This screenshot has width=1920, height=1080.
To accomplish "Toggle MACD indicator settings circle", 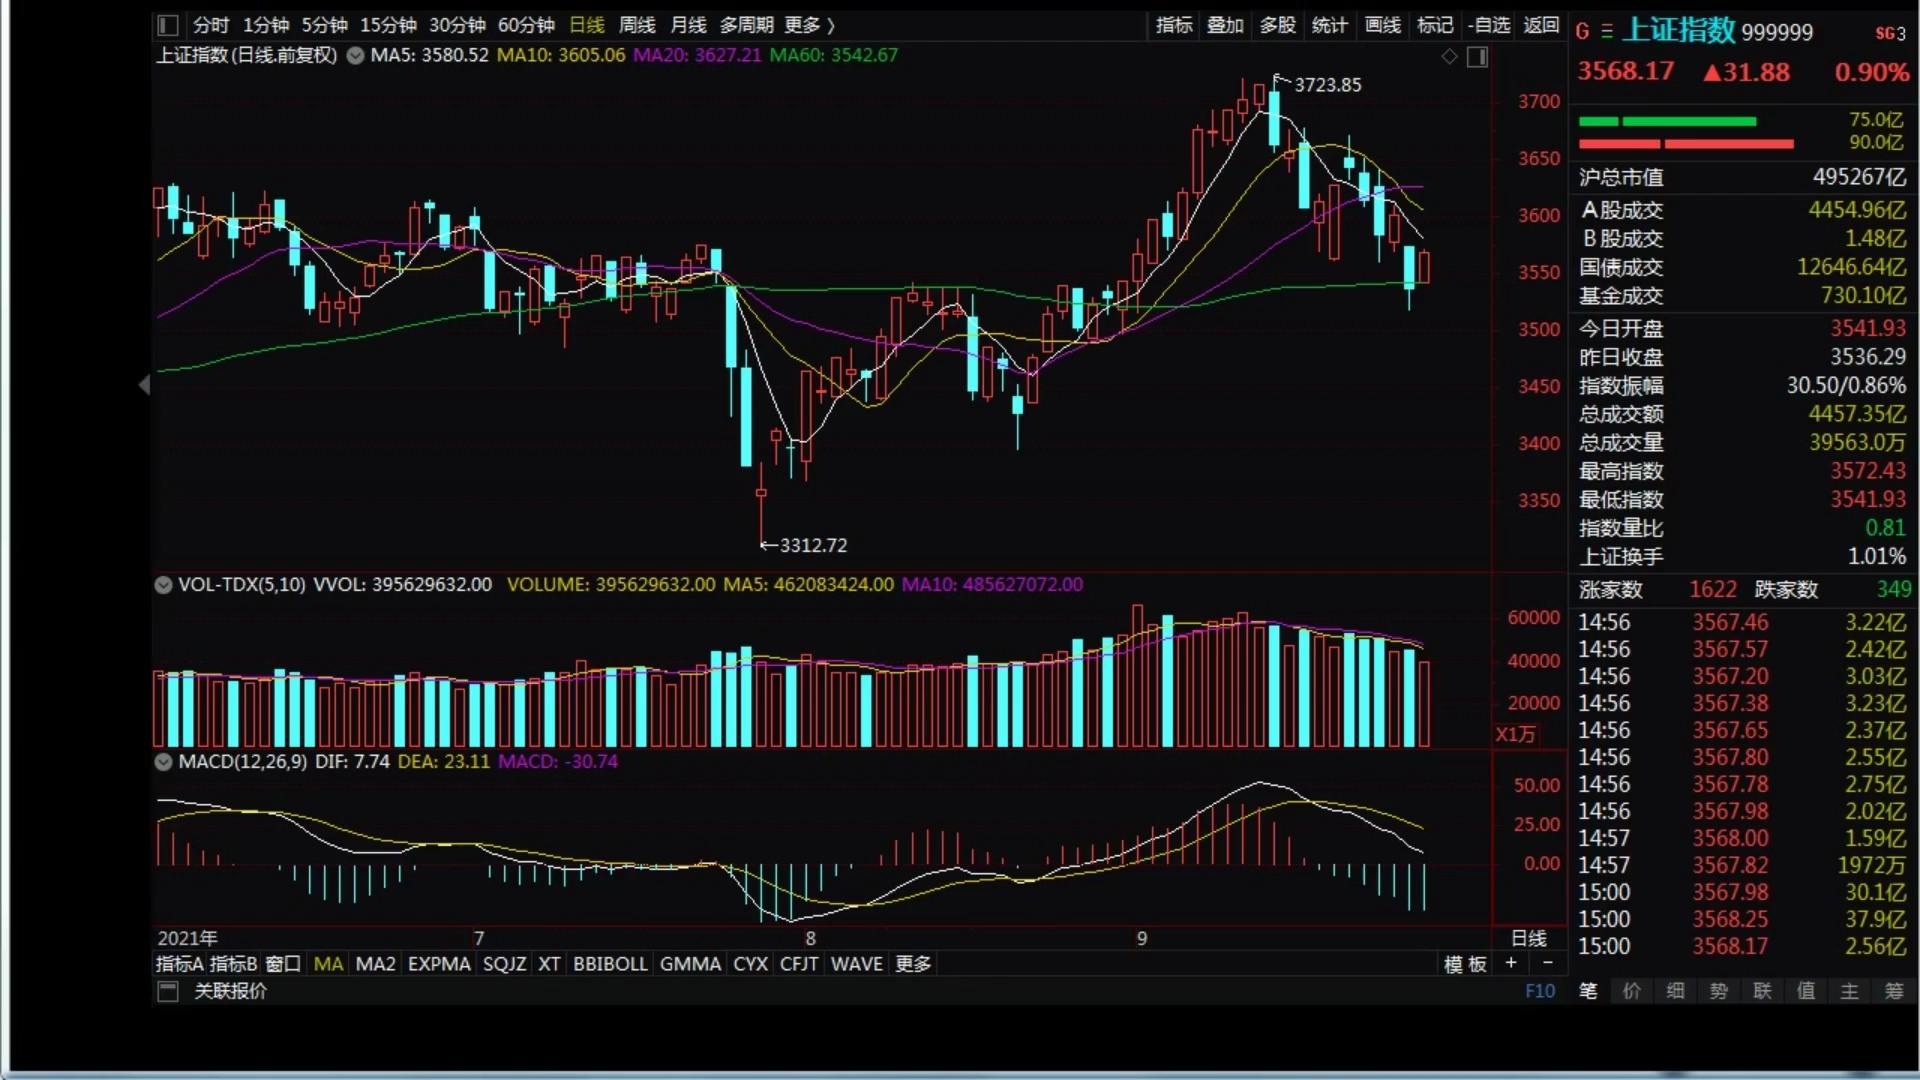I will click(x=163, y=762).
